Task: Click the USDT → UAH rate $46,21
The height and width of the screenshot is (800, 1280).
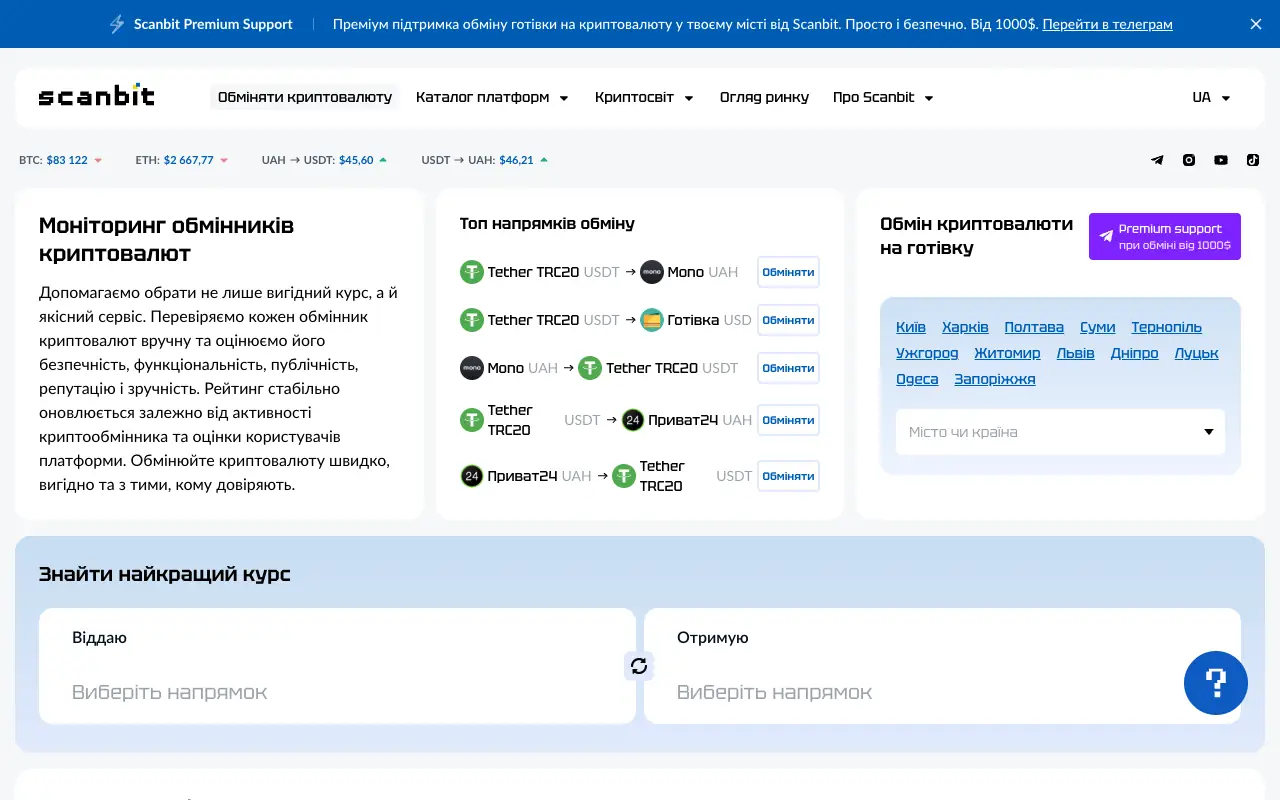Action: 516,160
